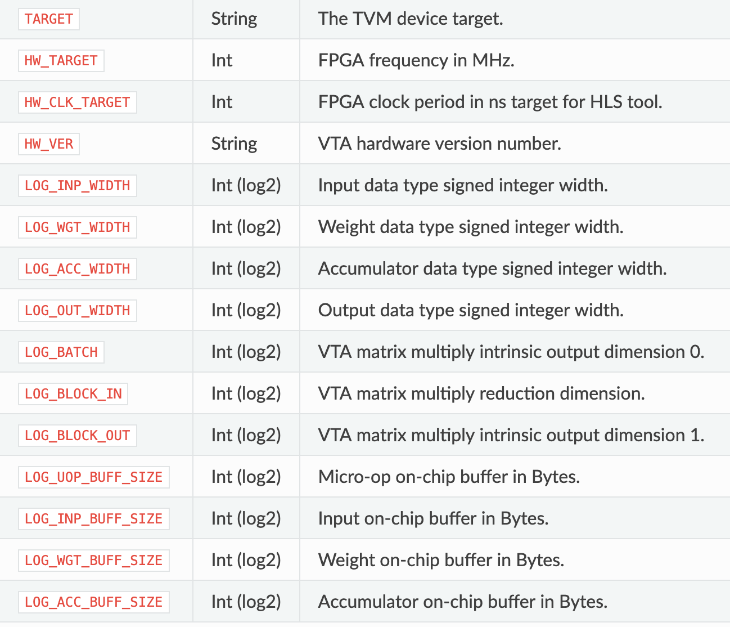Click the TARGET parameter code label
Screen dimensions: 730x627
click(x=49, y=19)
